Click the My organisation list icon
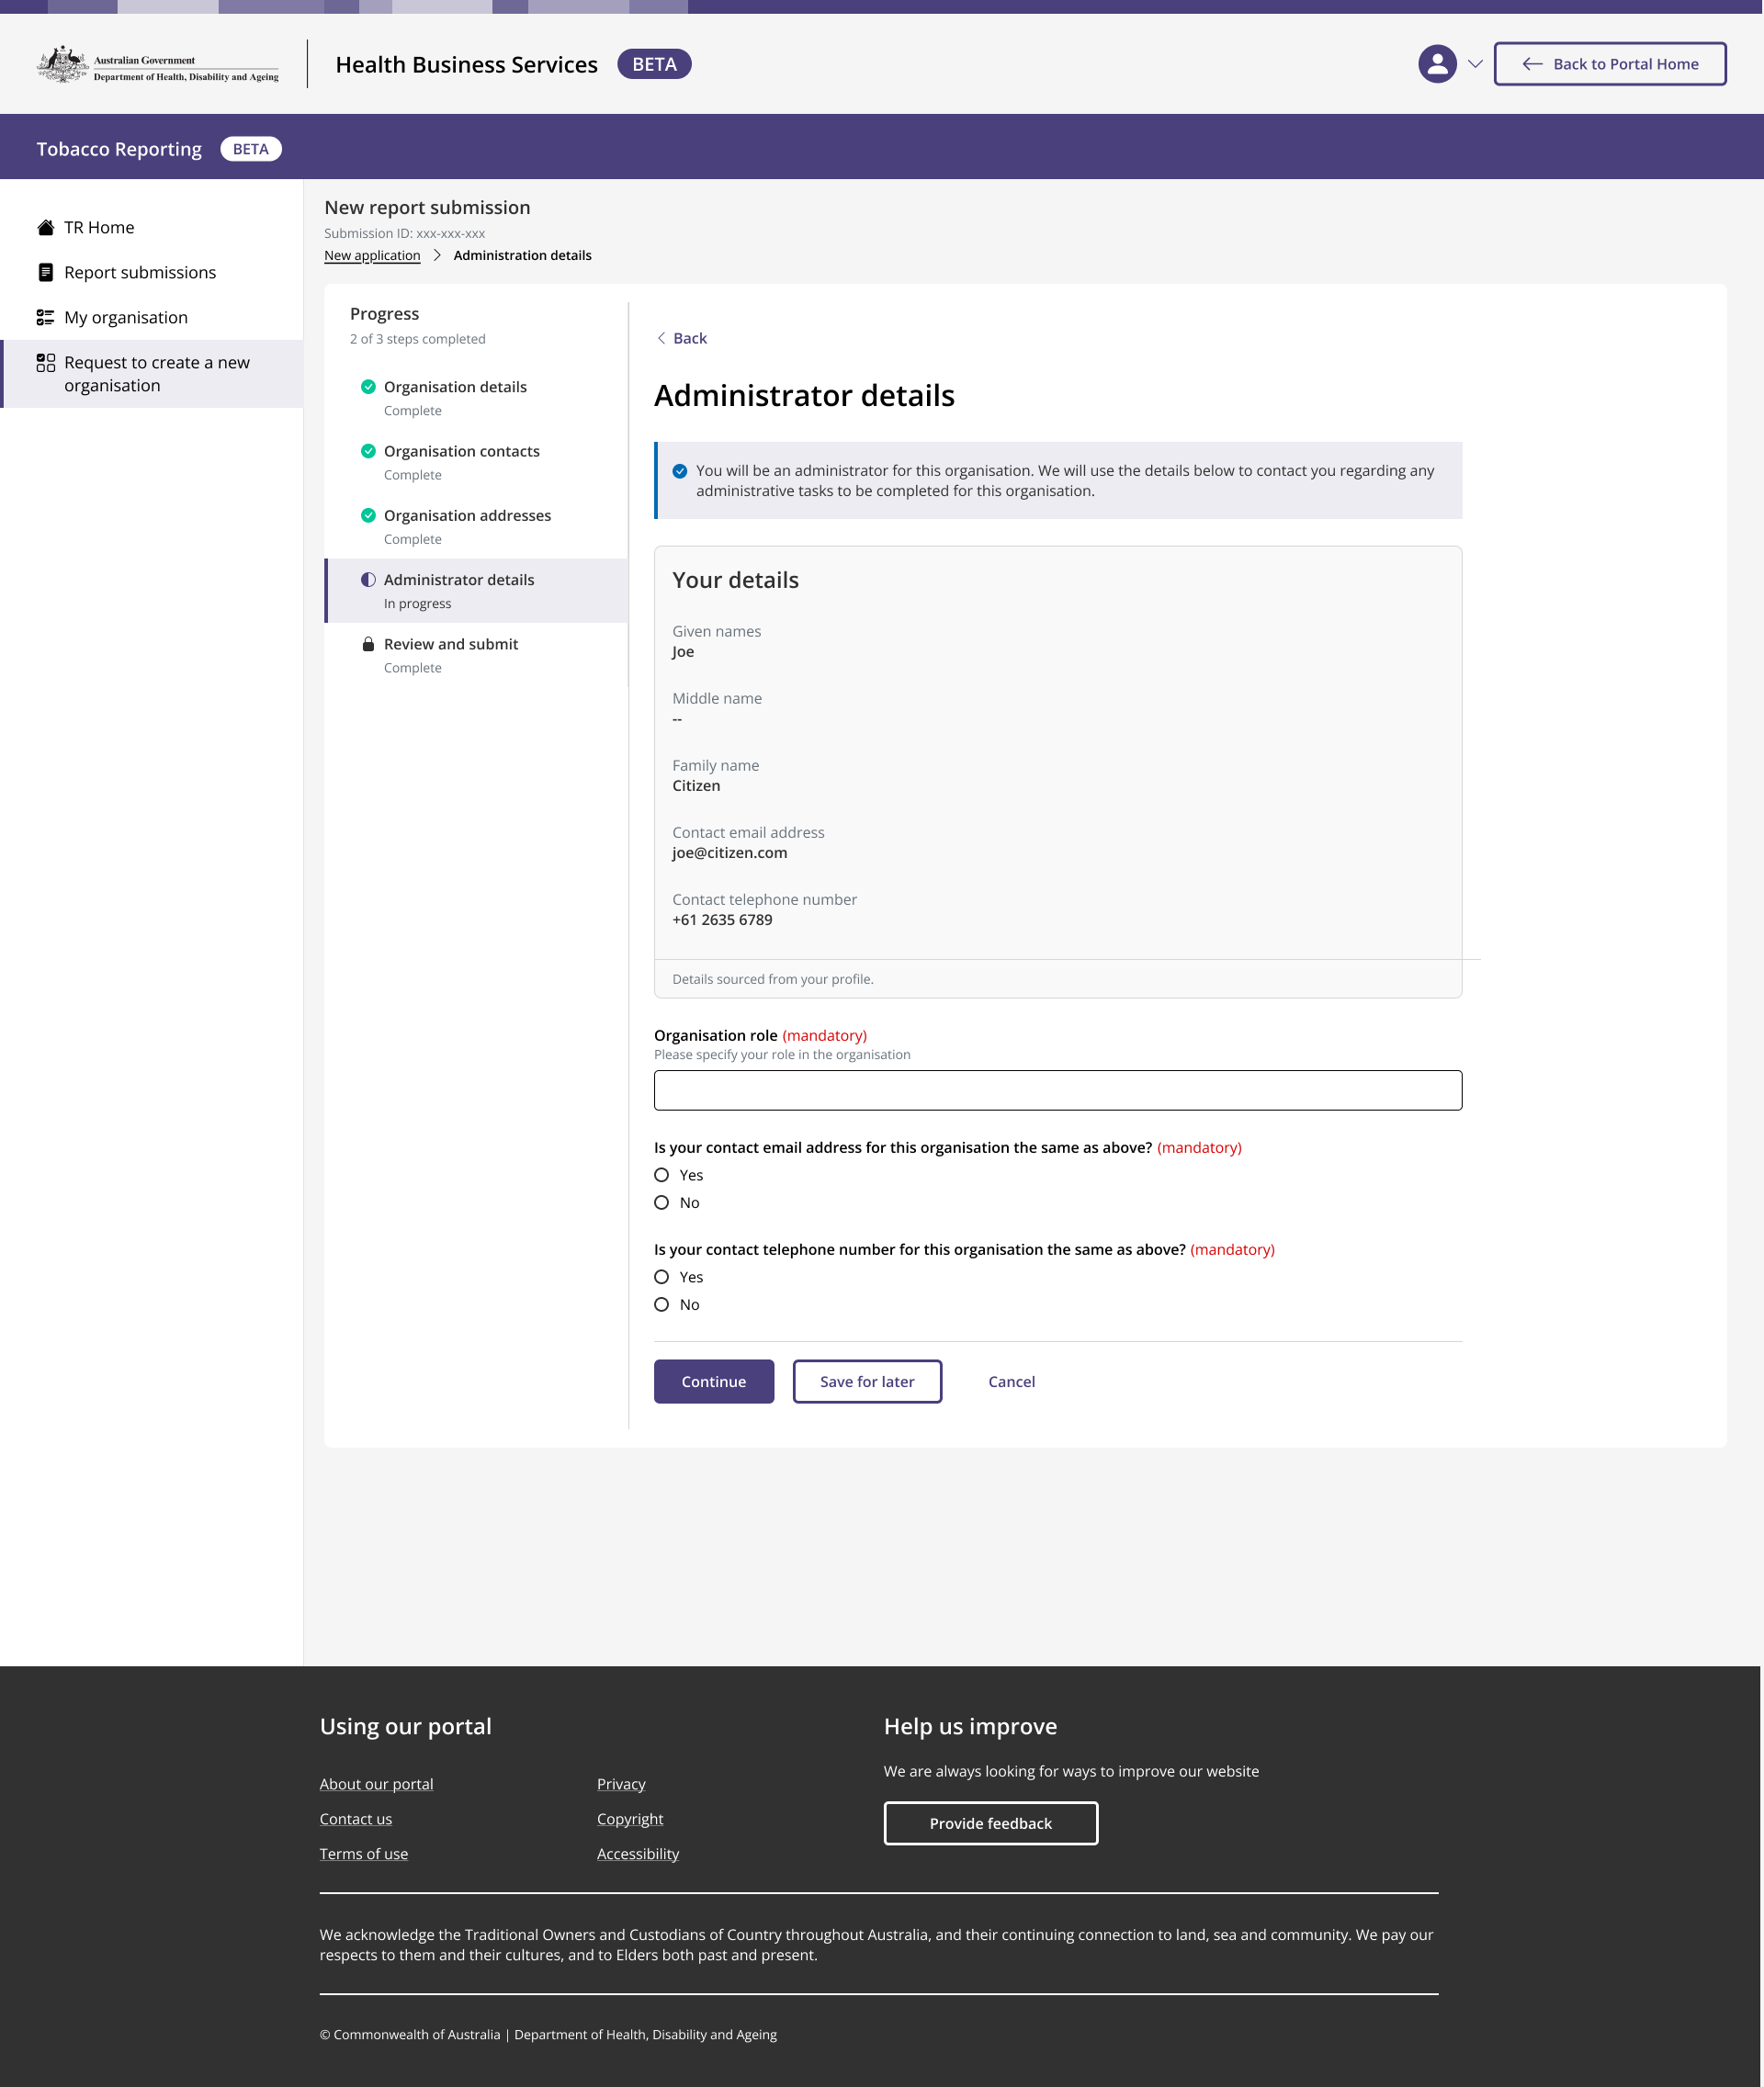This screenshot has width=1764, height=2087. click(x=45, y=317)
